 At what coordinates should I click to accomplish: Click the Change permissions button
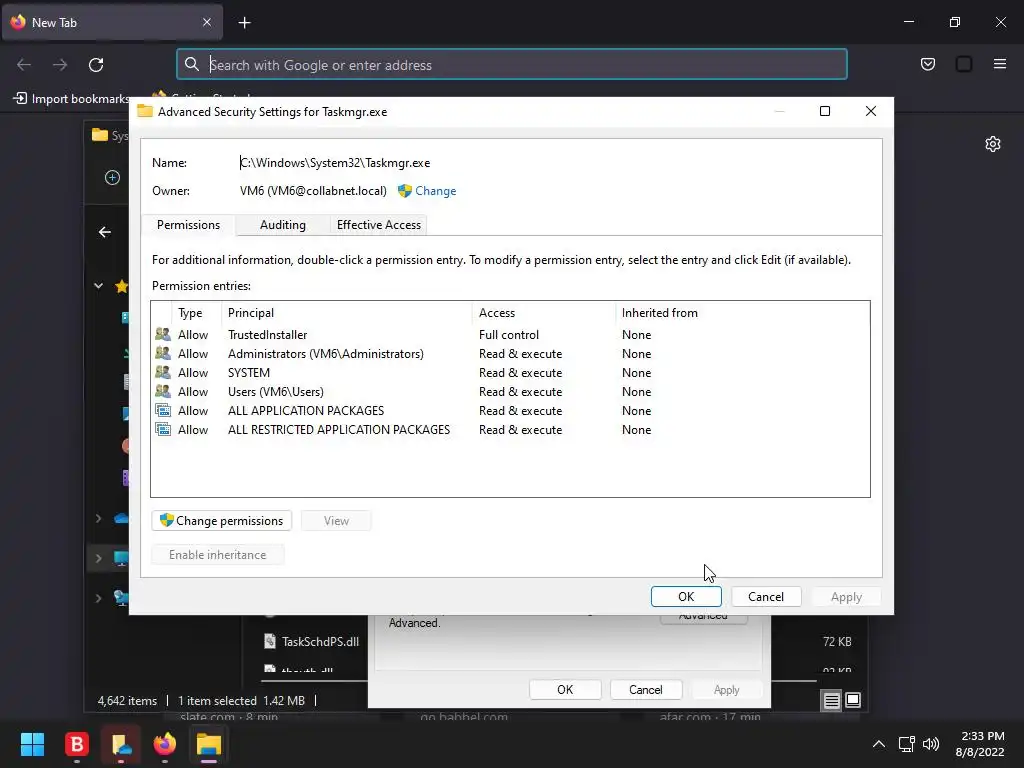221,520
